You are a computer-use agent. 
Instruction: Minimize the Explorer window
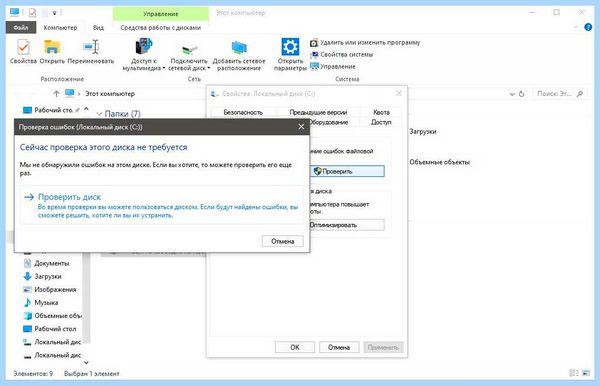click(x=532, y=12)
